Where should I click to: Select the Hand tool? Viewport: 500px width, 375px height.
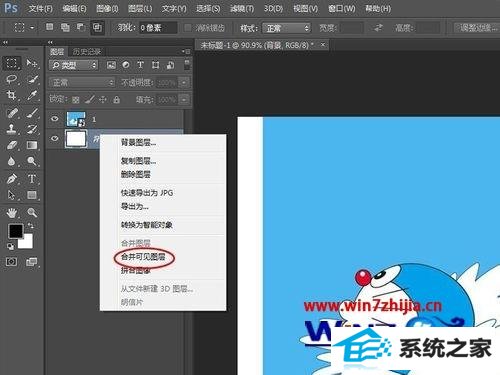[x=12, y=212]
